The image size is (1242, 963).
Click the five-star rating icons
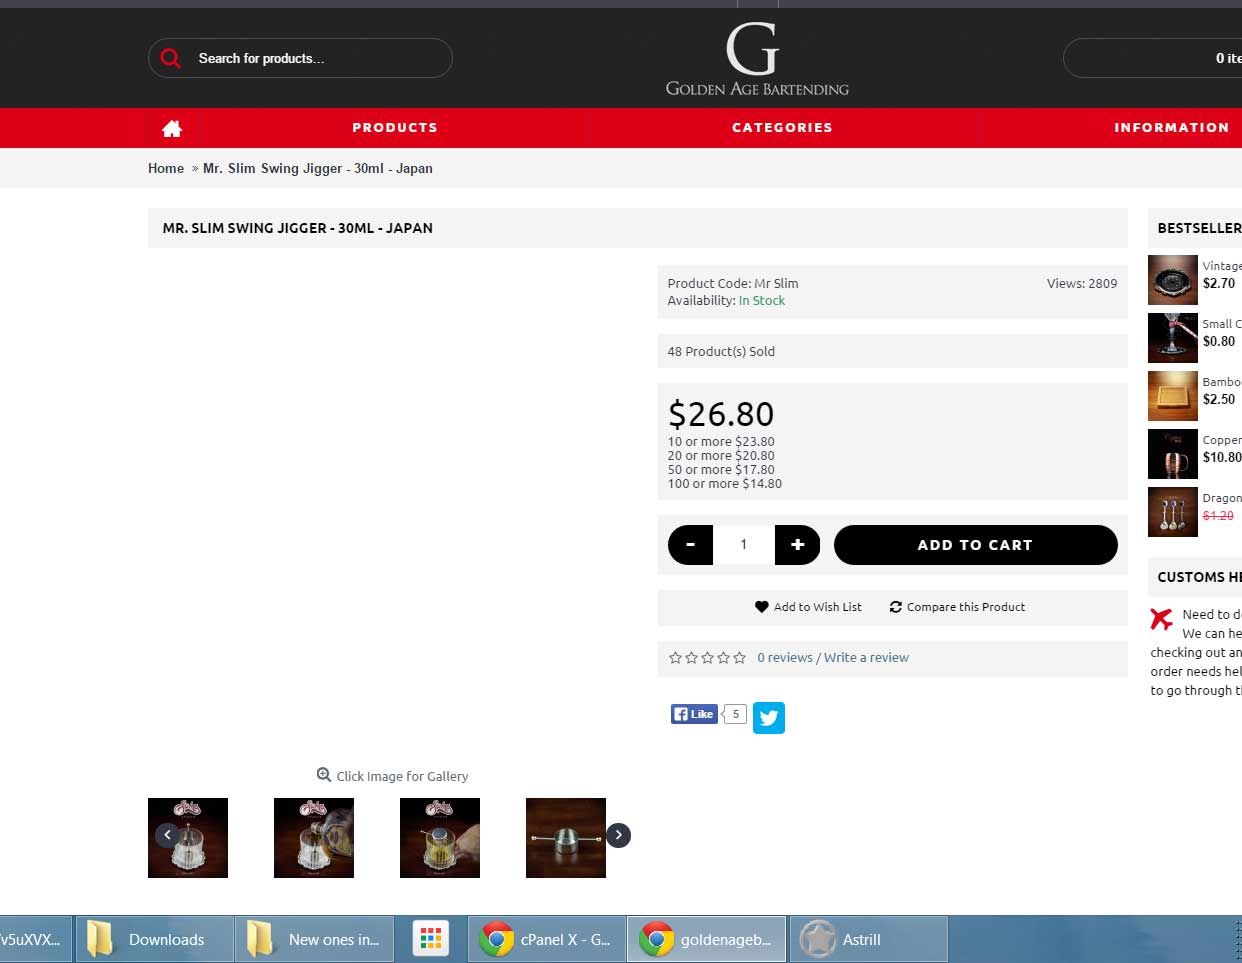pyautogui.click(x=707, y=658)
